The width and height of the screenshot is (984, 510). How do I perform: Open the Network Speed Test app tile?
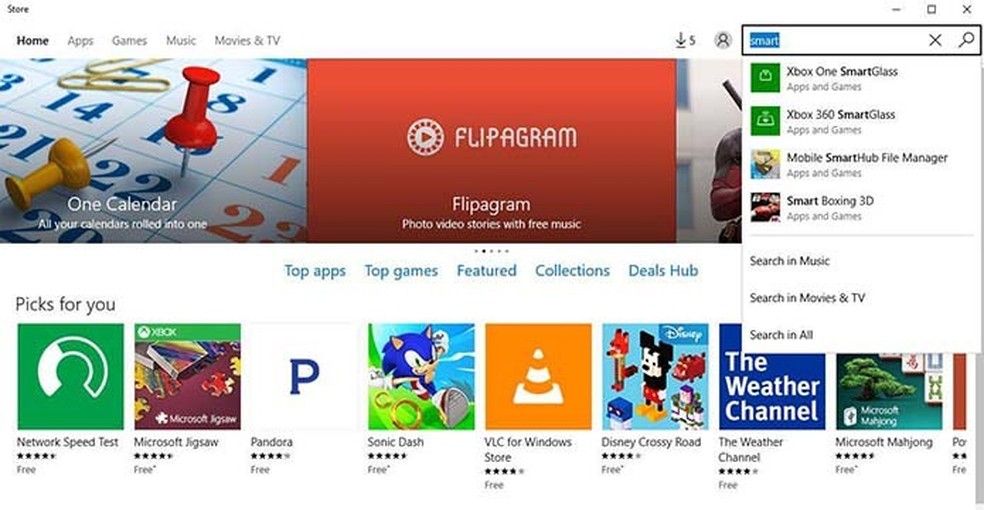point(70,398)
